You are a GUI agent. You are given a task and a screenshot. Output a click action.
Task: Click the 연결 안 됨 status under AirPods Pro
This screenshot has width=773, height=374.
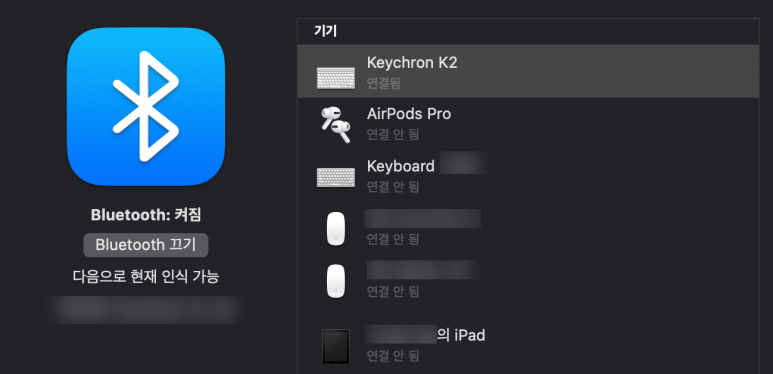pyautogui.click(x=393, y=134)
